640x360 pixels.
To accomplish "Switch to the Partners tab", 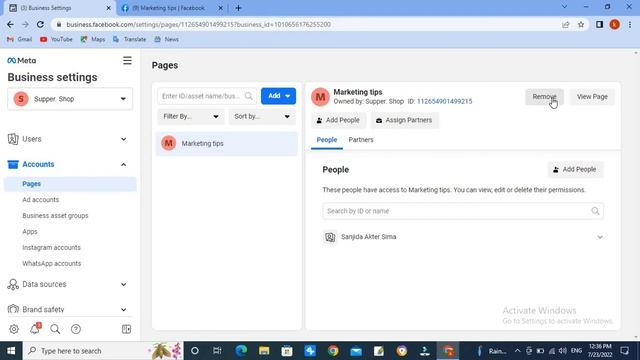I will [x=361, y=140].
